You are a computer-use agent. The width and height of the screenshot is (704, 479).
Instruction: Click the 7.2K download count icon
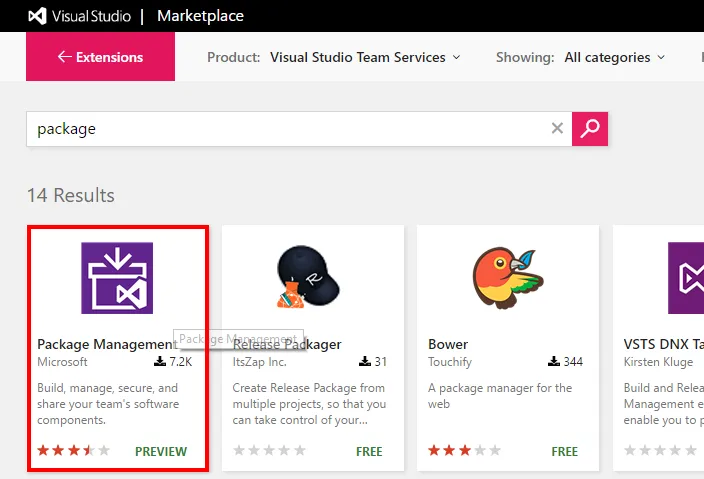tap(160, 361)
